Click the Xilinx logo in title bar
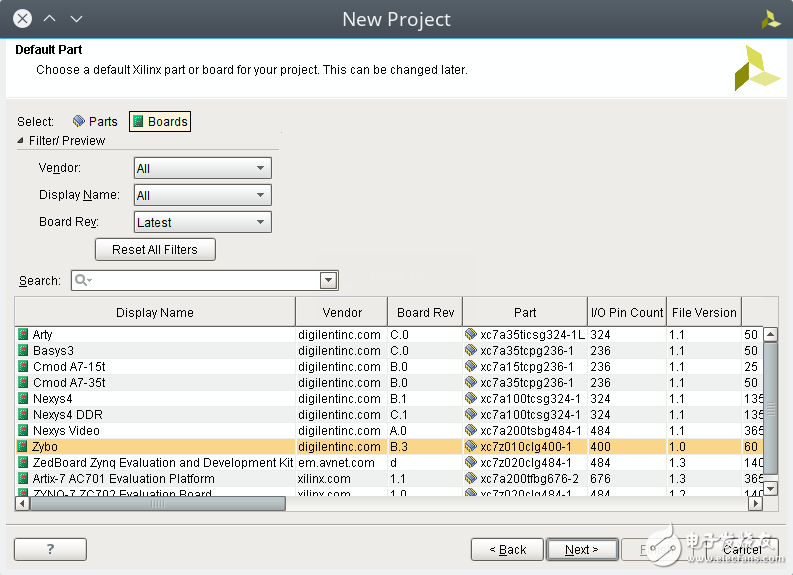The height and width of the screenshot is (575, 793). pos(770,19)
